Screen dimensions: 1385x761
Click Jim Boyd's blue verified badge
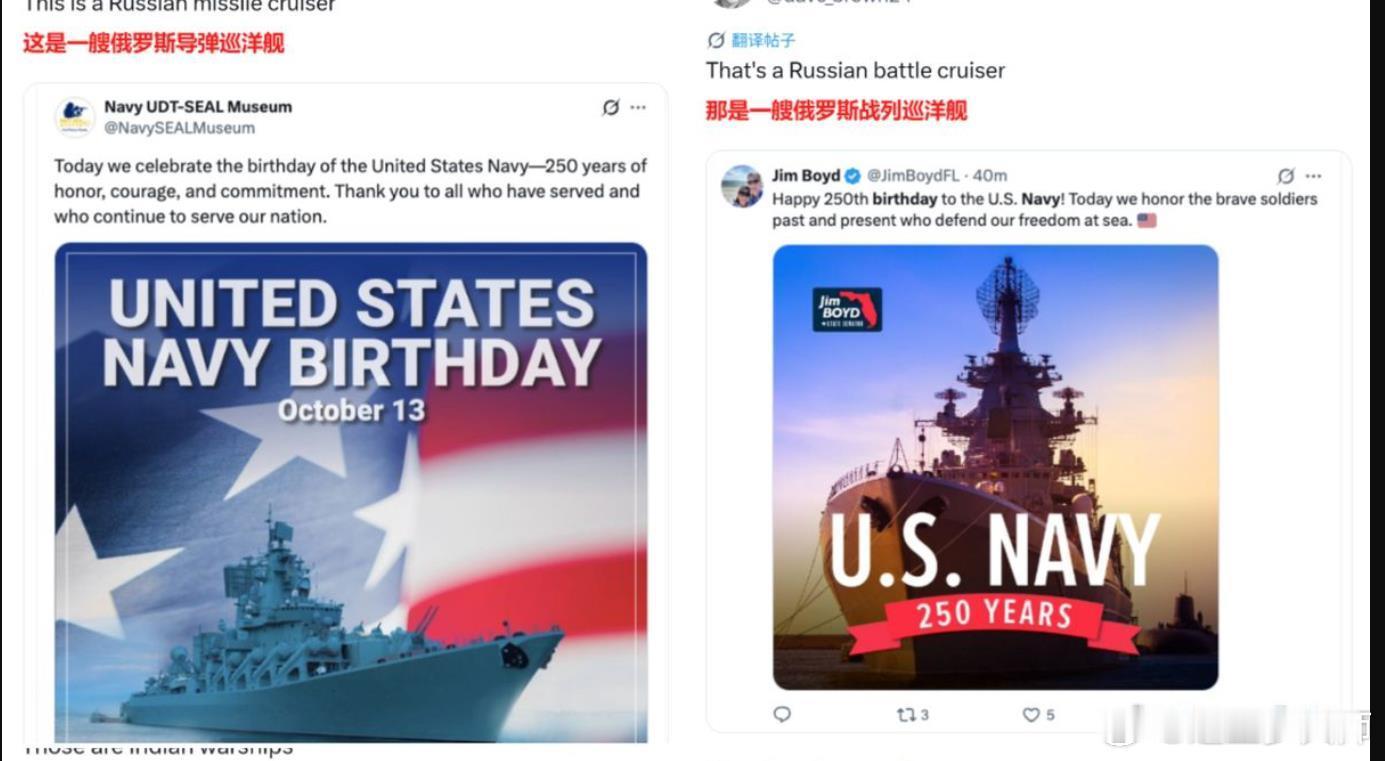tap(852, 176)
